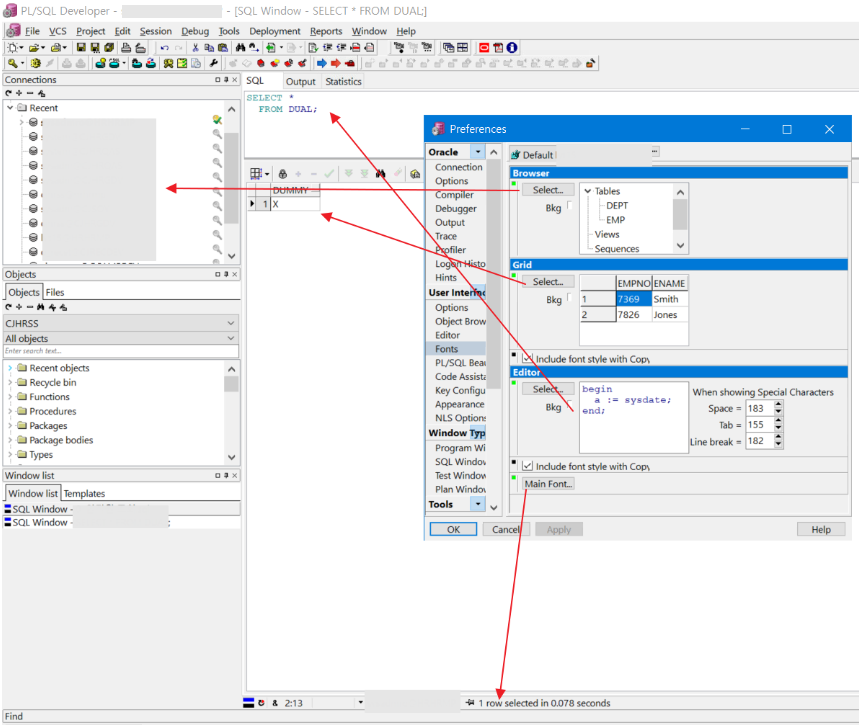This screenshot has height=725, width=859.
Task: Switch to the Output tab
Action: [x=301, y=82]
